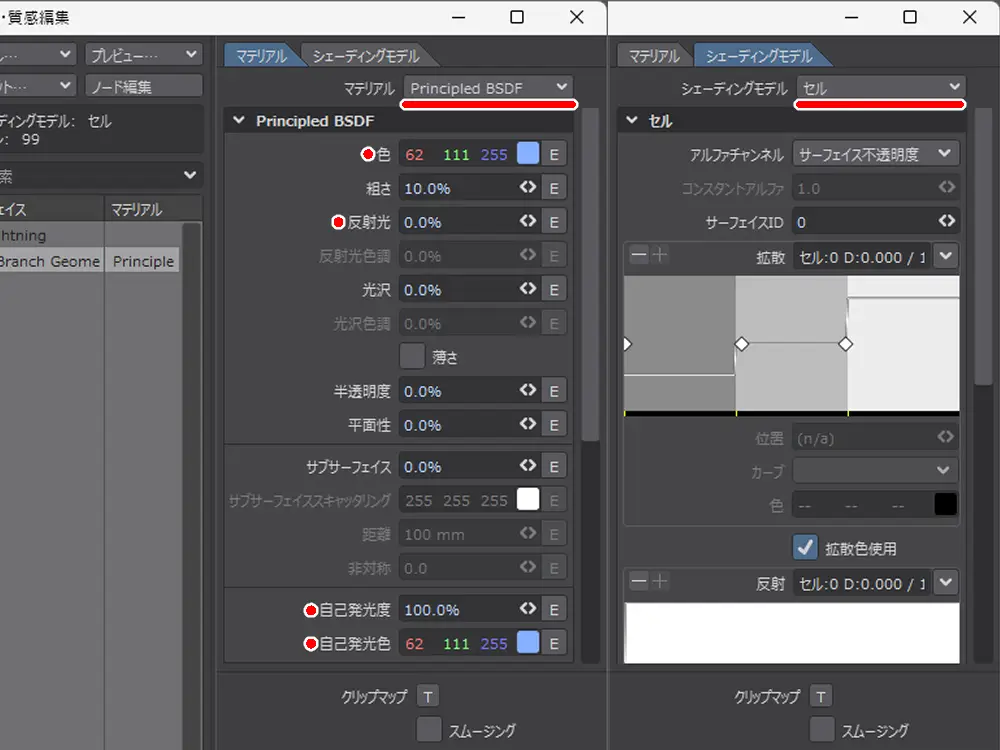Open the envelope for 自己発光度
Image resolution: width=1000 pixels, height=750 pixels.
[x=554, y=610]
